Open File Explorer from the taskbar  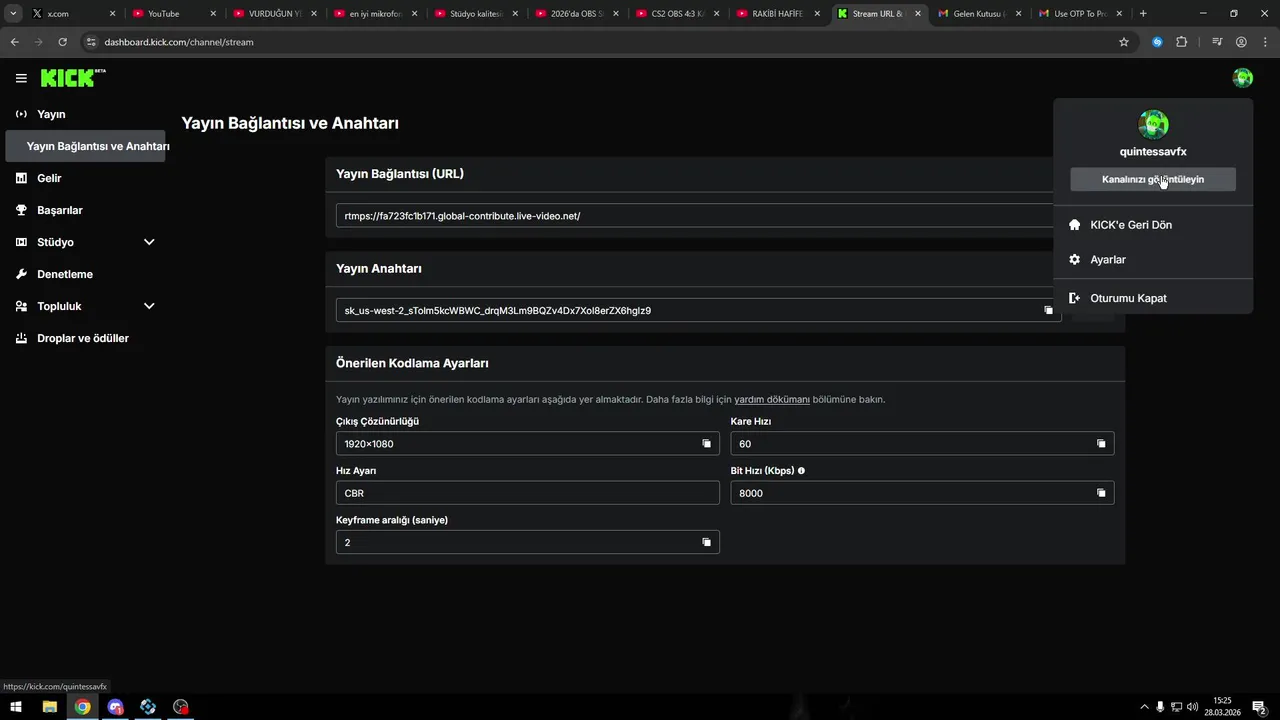coord(49,707)
